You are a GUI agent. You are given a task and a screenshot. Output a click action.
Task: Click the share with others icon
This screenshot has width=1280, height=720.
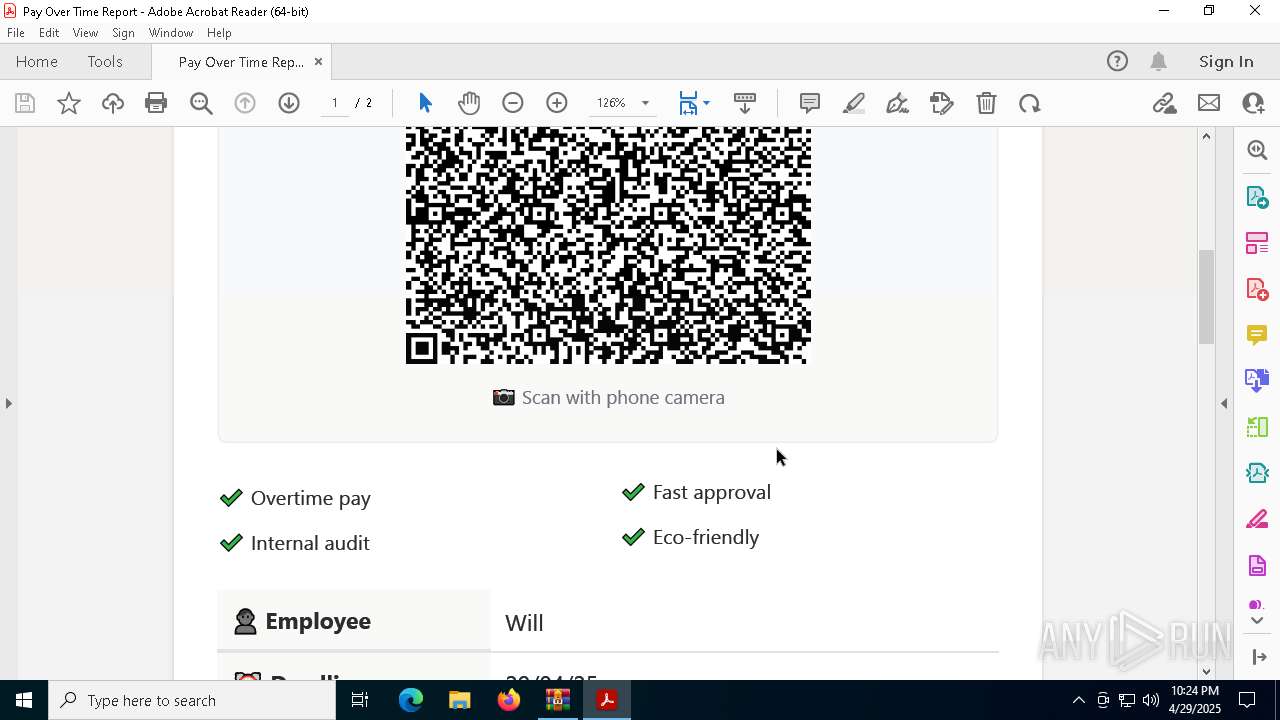(1253, 103)
